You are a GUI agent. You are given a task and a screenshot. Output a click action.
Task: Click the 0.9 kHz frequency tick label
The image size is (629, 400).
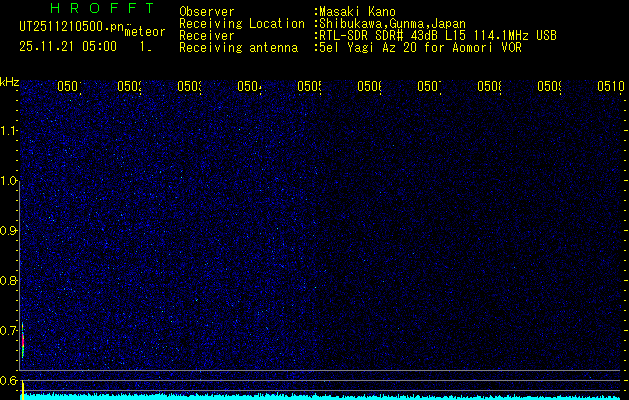point(8,231)
